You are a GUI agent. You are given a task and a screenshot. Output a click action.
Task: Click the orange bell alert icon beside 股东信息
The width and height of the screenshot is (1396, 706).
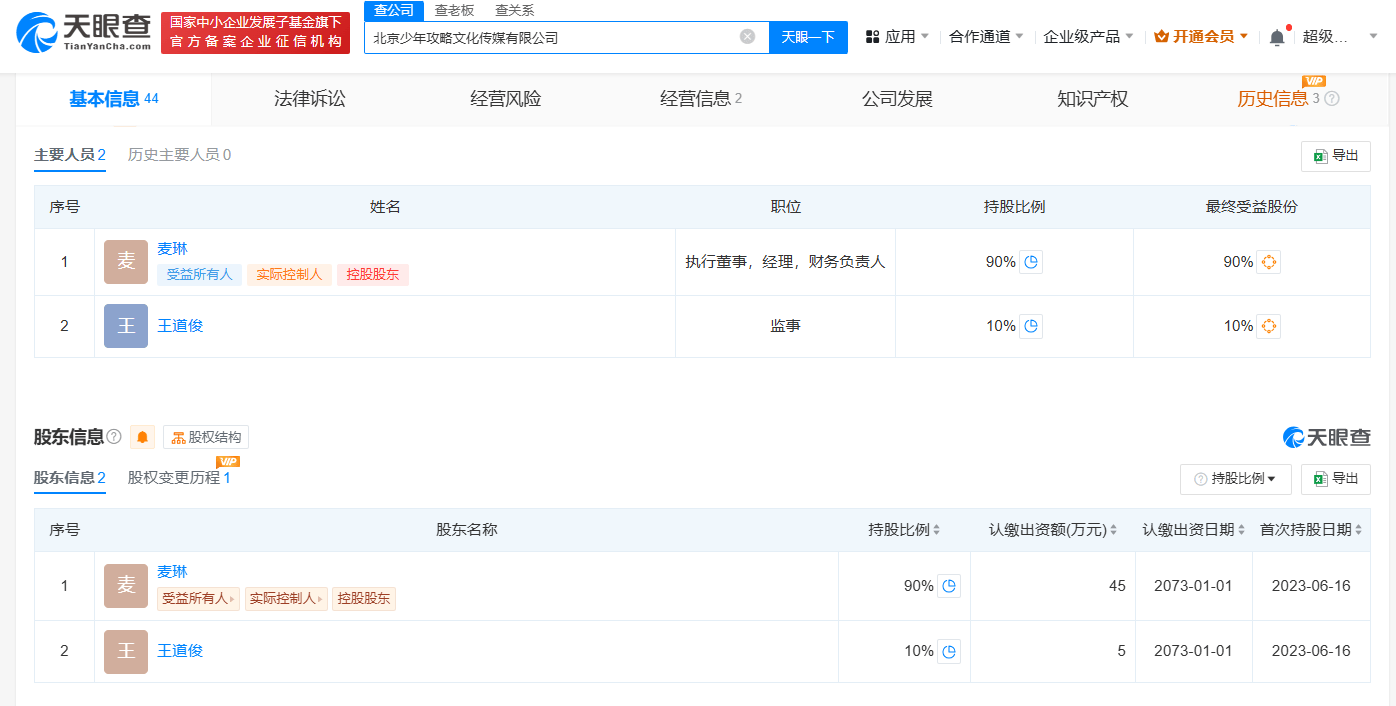pos(143,437)
